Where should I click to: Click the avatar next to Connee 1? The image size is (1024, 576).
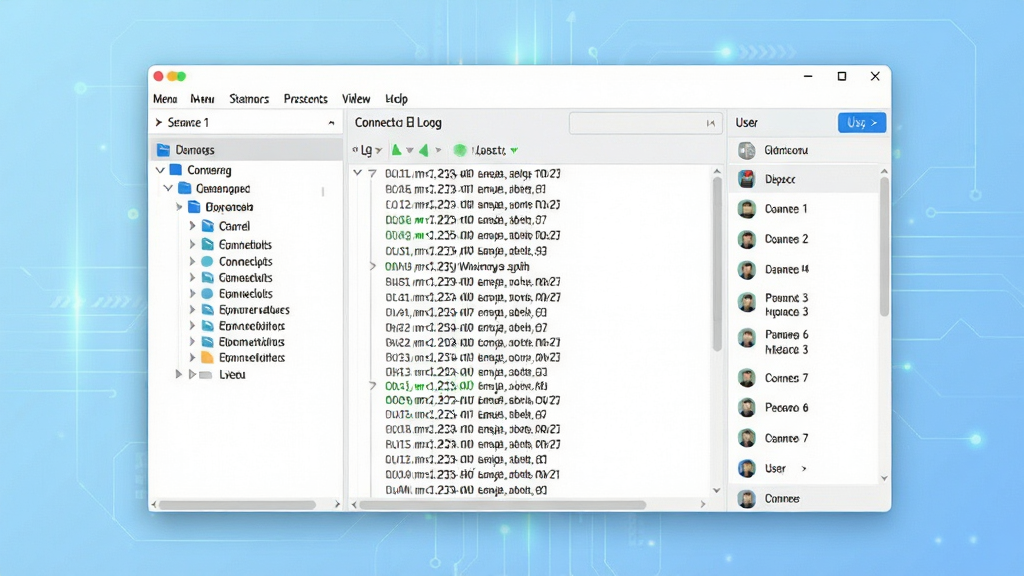coord(747,209)
